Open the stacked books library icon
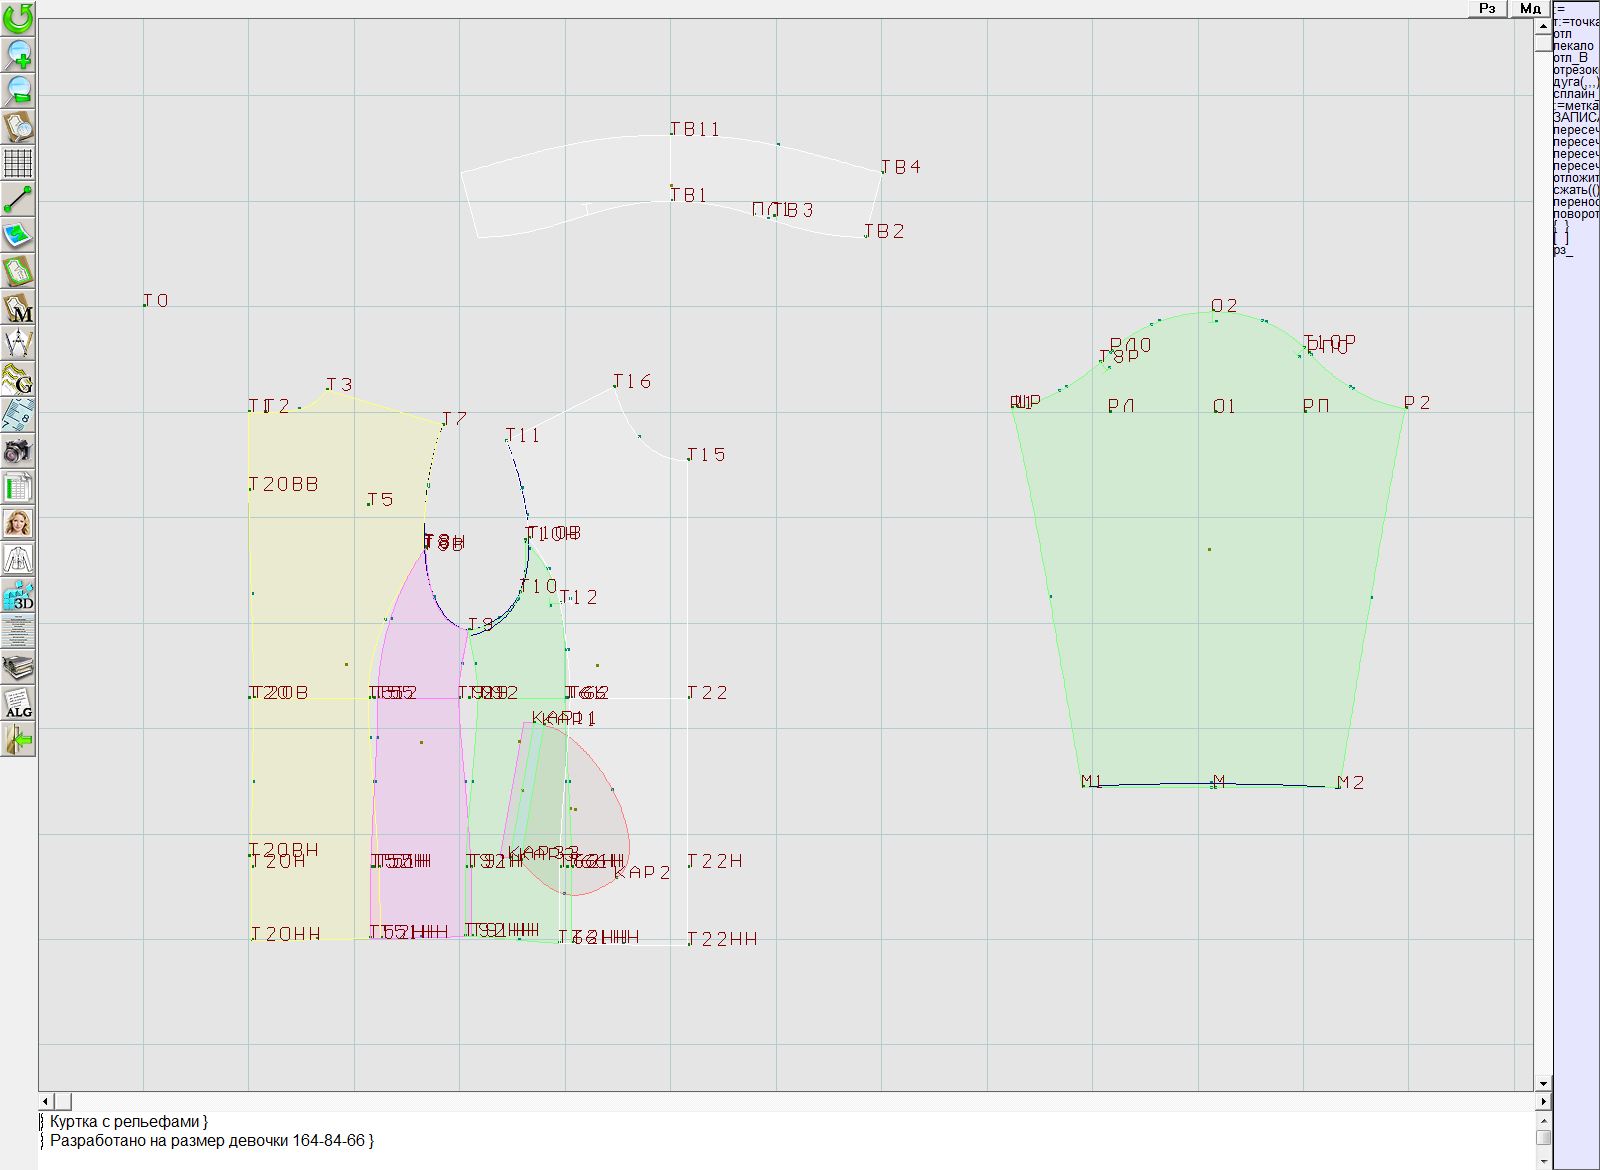This screenshot has height=1170, width=1600. [x=18, y=667]
